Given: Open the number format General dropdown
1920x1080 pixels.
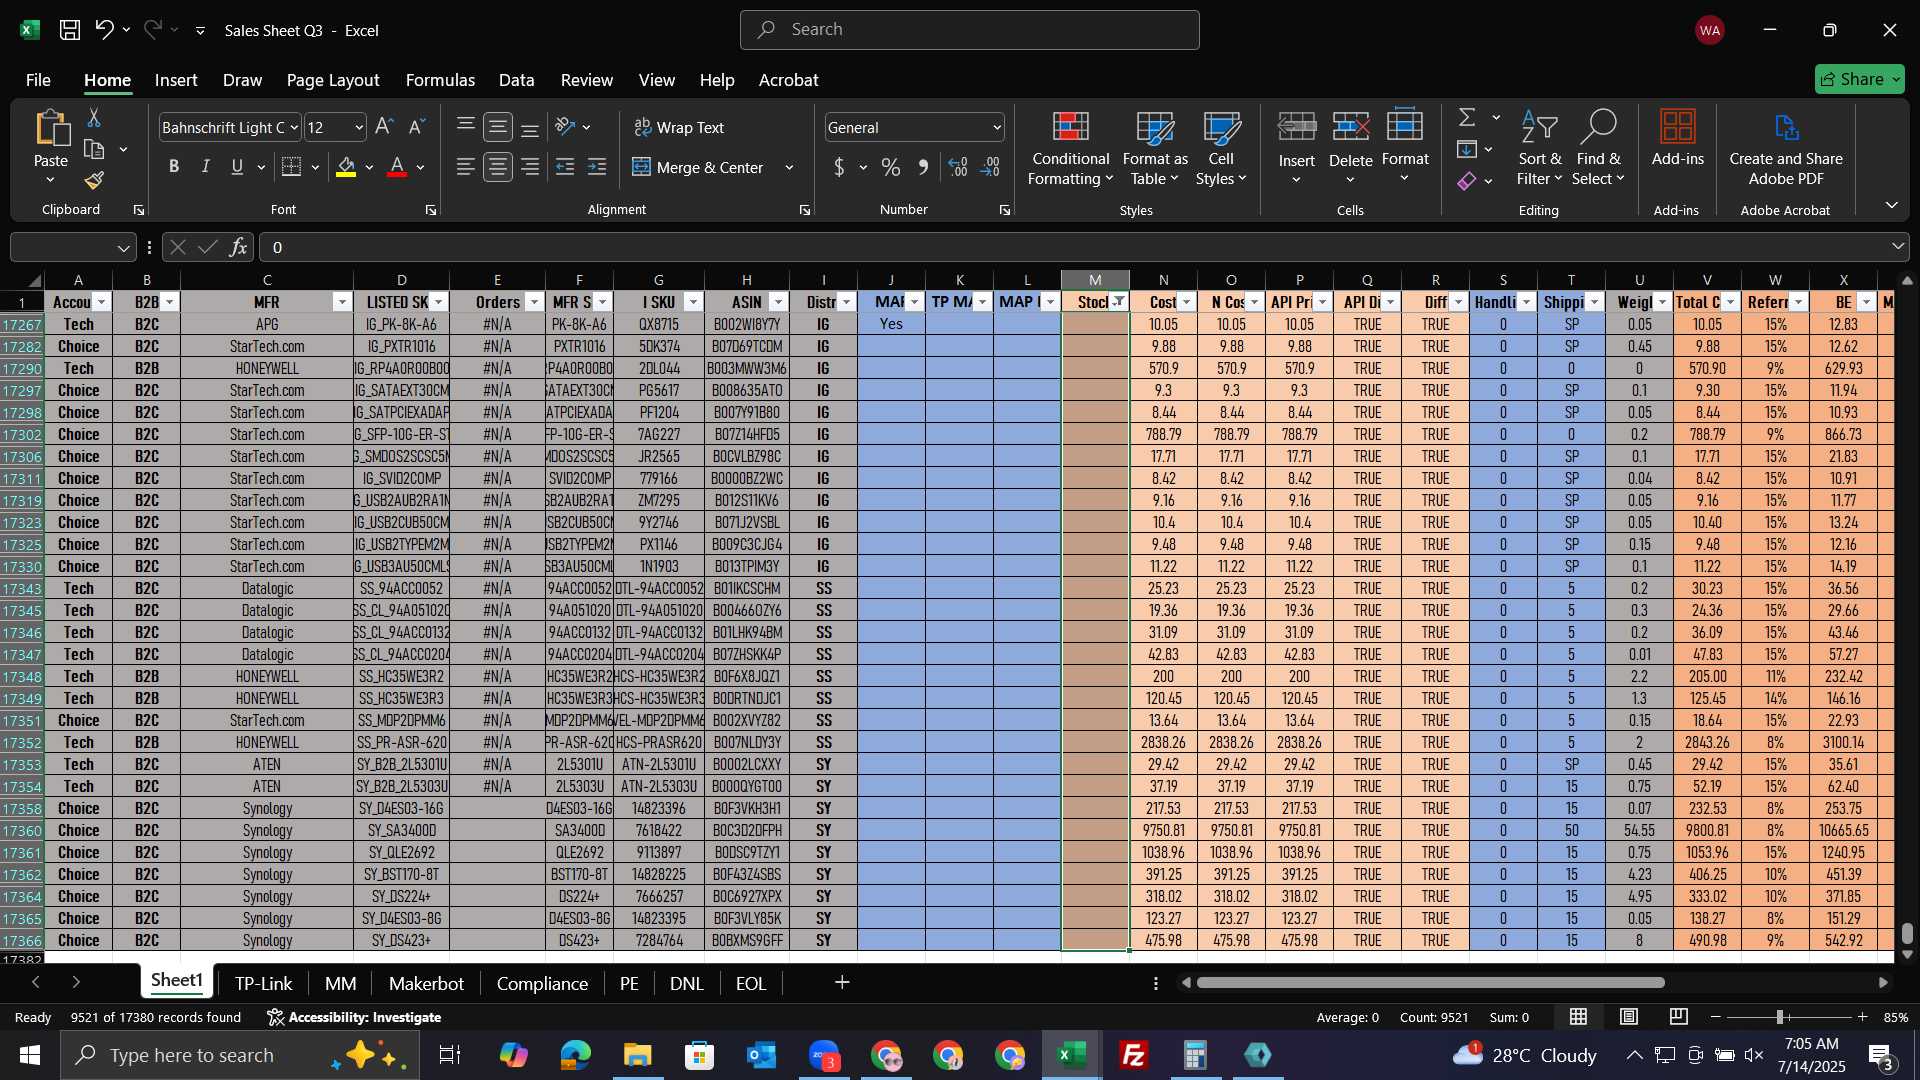Looking at the screenshot, I should (997, 127).
